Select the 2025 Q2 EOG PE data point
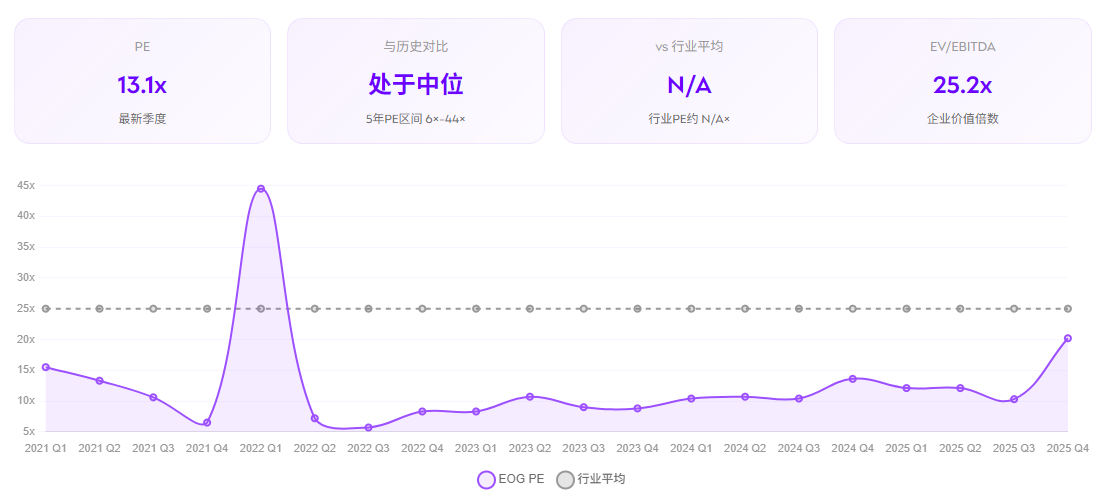 click(x=960, y=388)
